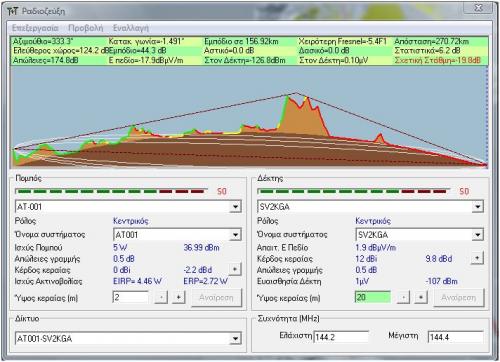Click the receiver gain 12 dBi value
Image resolution: width=500 pixels, height=362 pixels.
pos(366,259)
